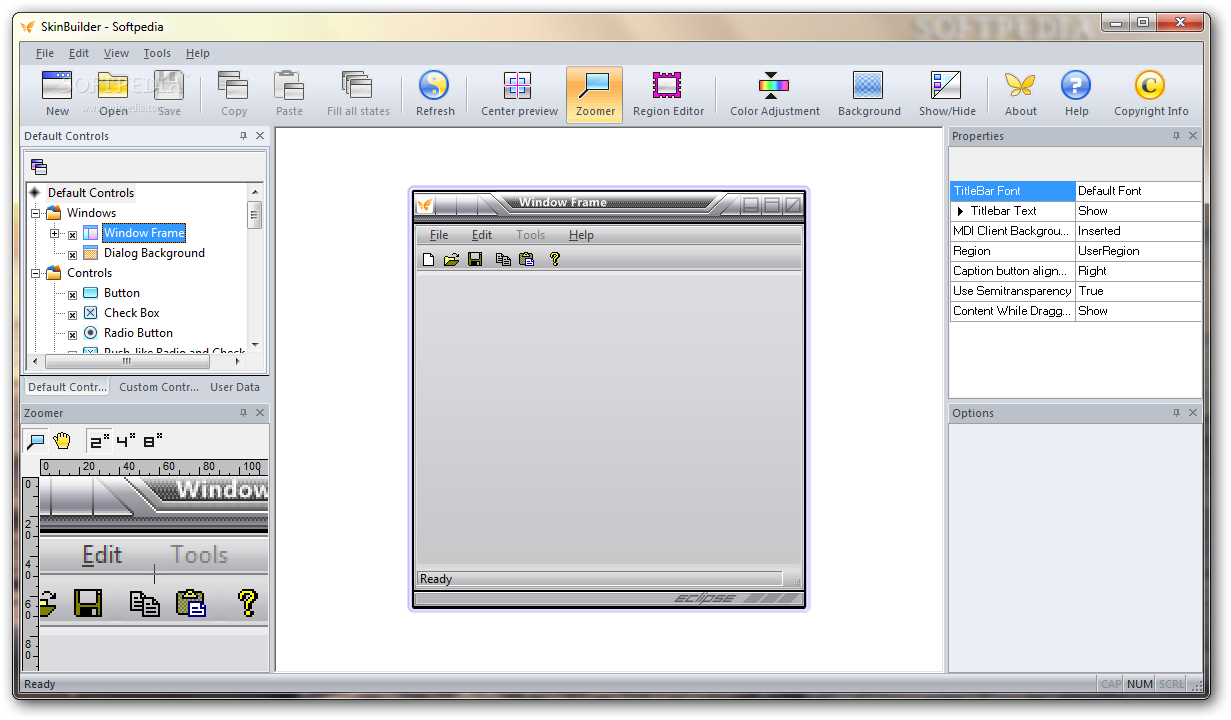Click the open folder icon in preview window
Image resolution: width=1231 pixels, height=720 pixels.
click(x=452, y=260)
